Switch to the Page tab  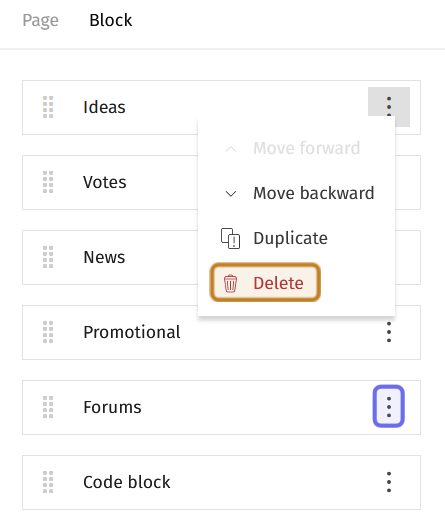pos(41,20)
